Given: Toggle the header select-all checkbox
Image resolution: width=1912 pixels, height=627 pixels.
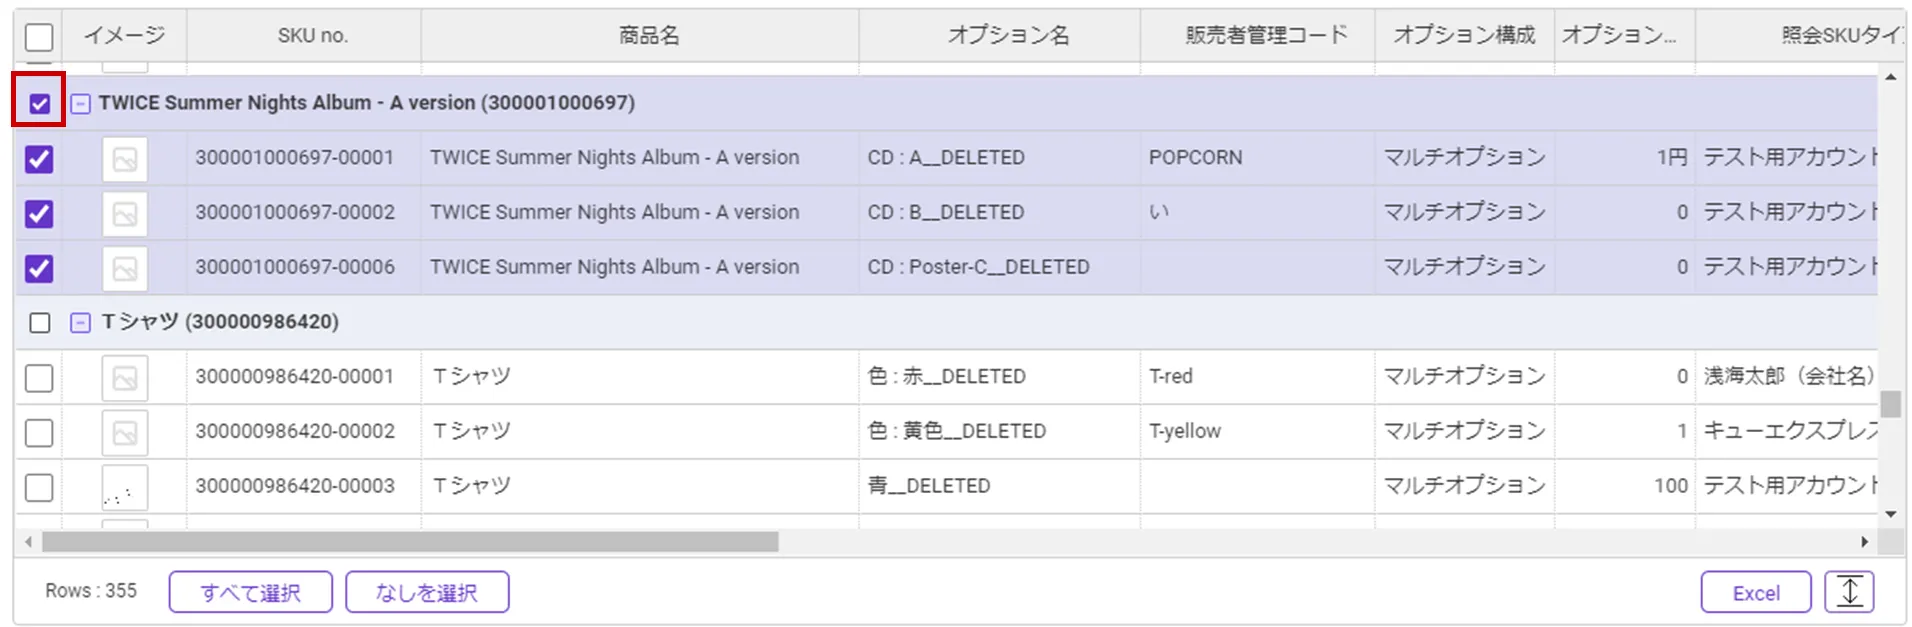Looking at the screenshot, I should tap(39, 37).
